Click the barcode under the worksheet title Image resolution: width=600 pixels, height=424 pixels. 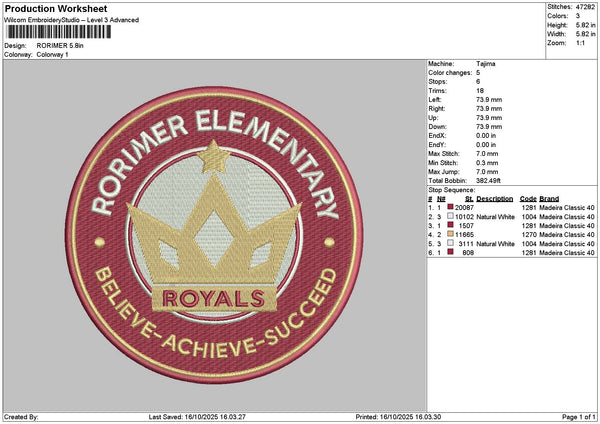[x=59, y=32]
